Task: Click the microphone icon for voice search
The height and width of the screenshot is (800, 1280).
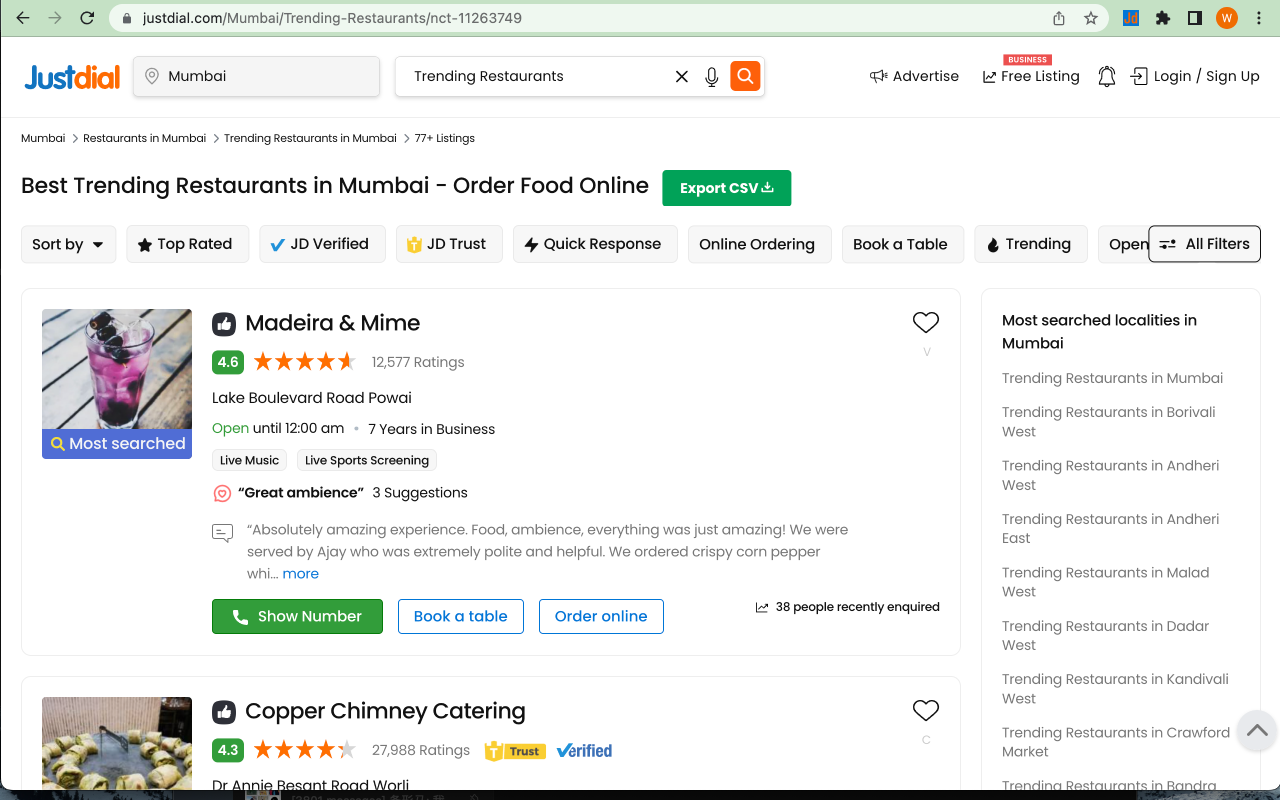Action: [x=711, y=76]
